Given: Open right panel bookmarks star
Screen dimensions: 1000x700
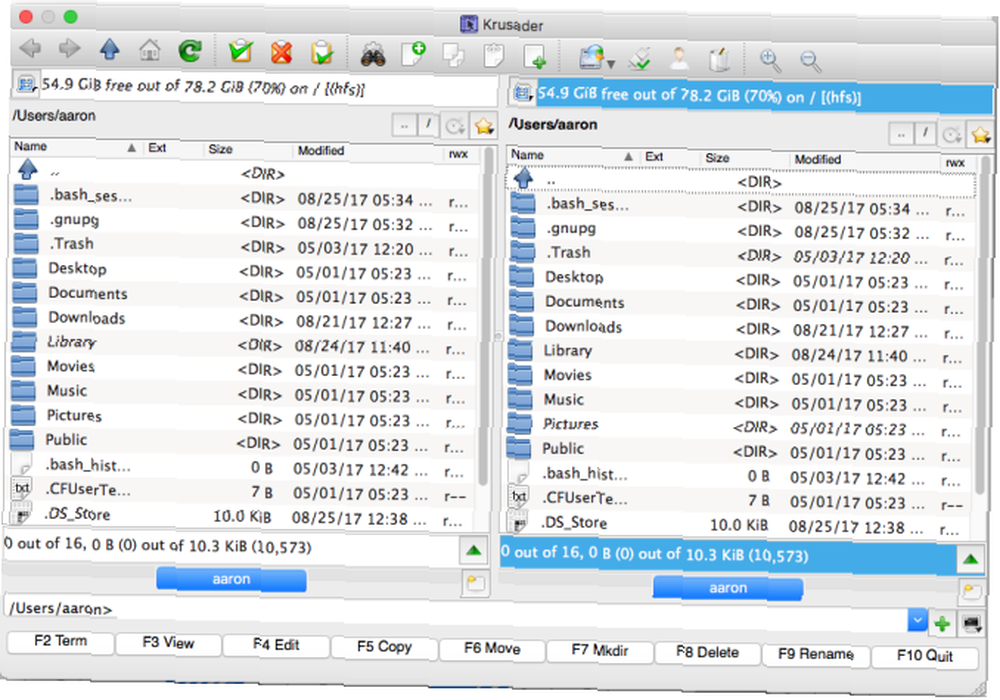Looking at the screenshot, I should [980, 135].
